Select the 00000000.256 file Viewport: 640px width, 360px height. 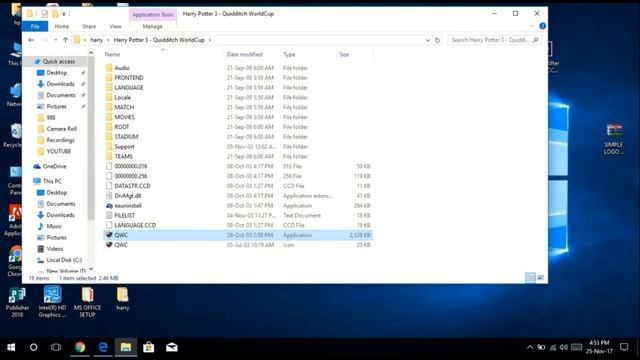click(x=131, y=176)
